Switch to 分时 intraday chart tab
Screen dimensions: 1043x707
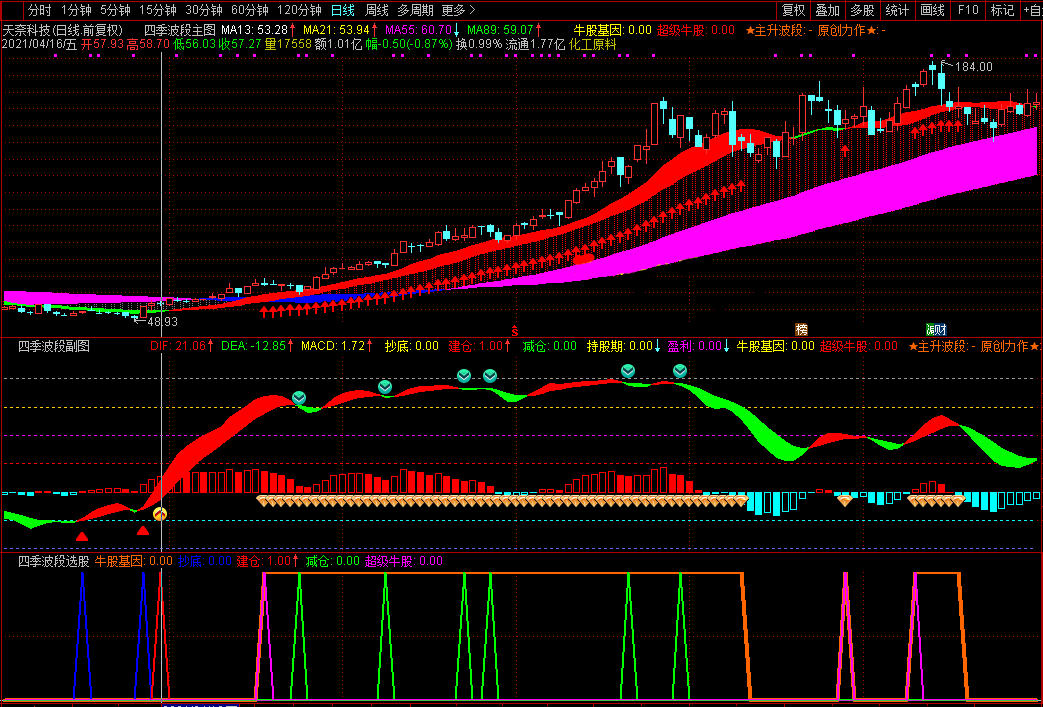tap(39, 10)
